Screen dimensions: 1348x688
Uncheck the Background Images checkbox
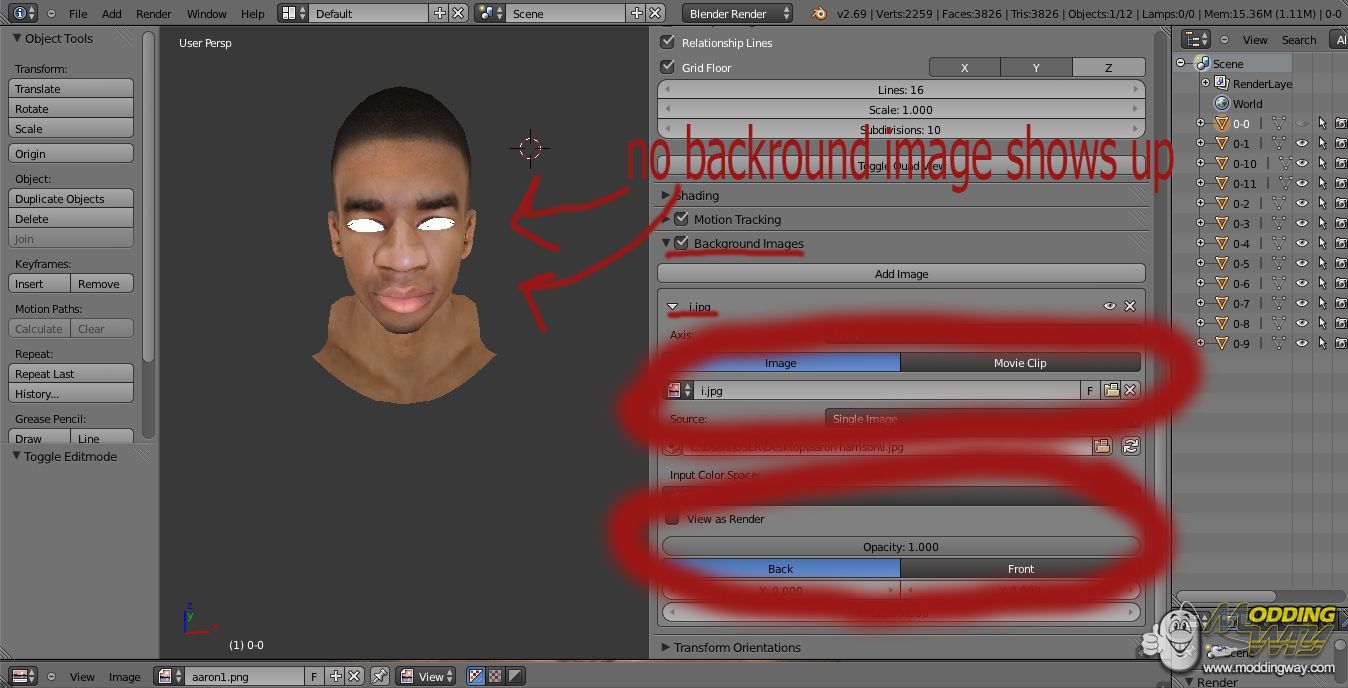pos(682,243)
